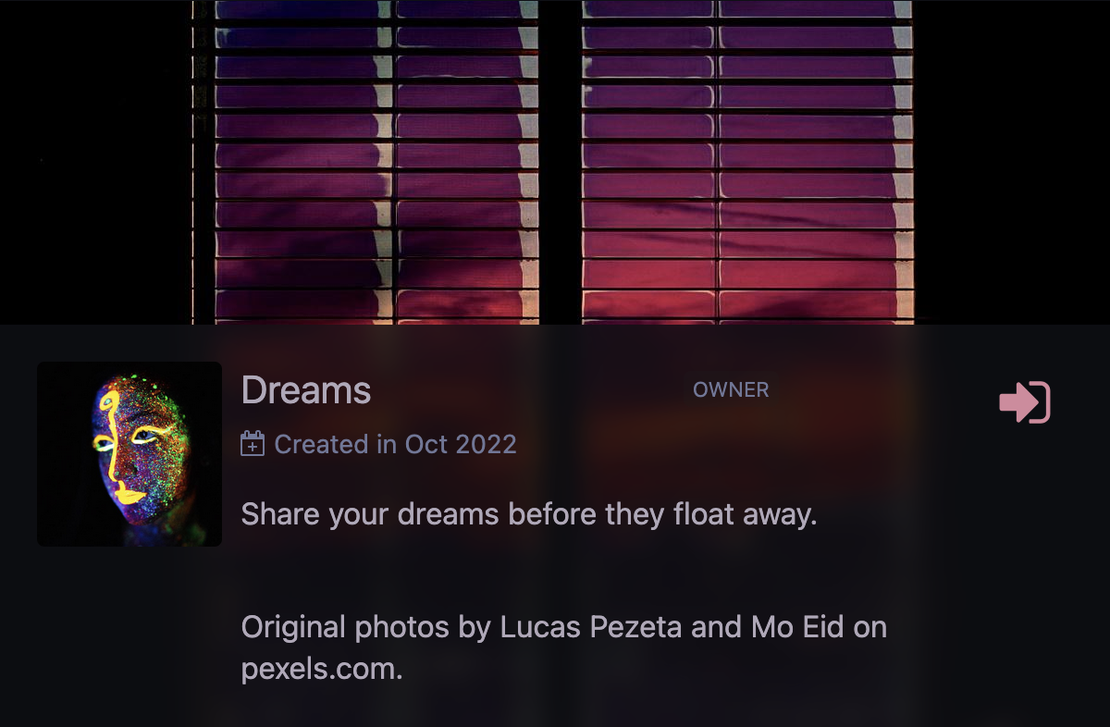Click the Dreams community title
This screenshot has height=727, width=1110.
pos(306,390)
